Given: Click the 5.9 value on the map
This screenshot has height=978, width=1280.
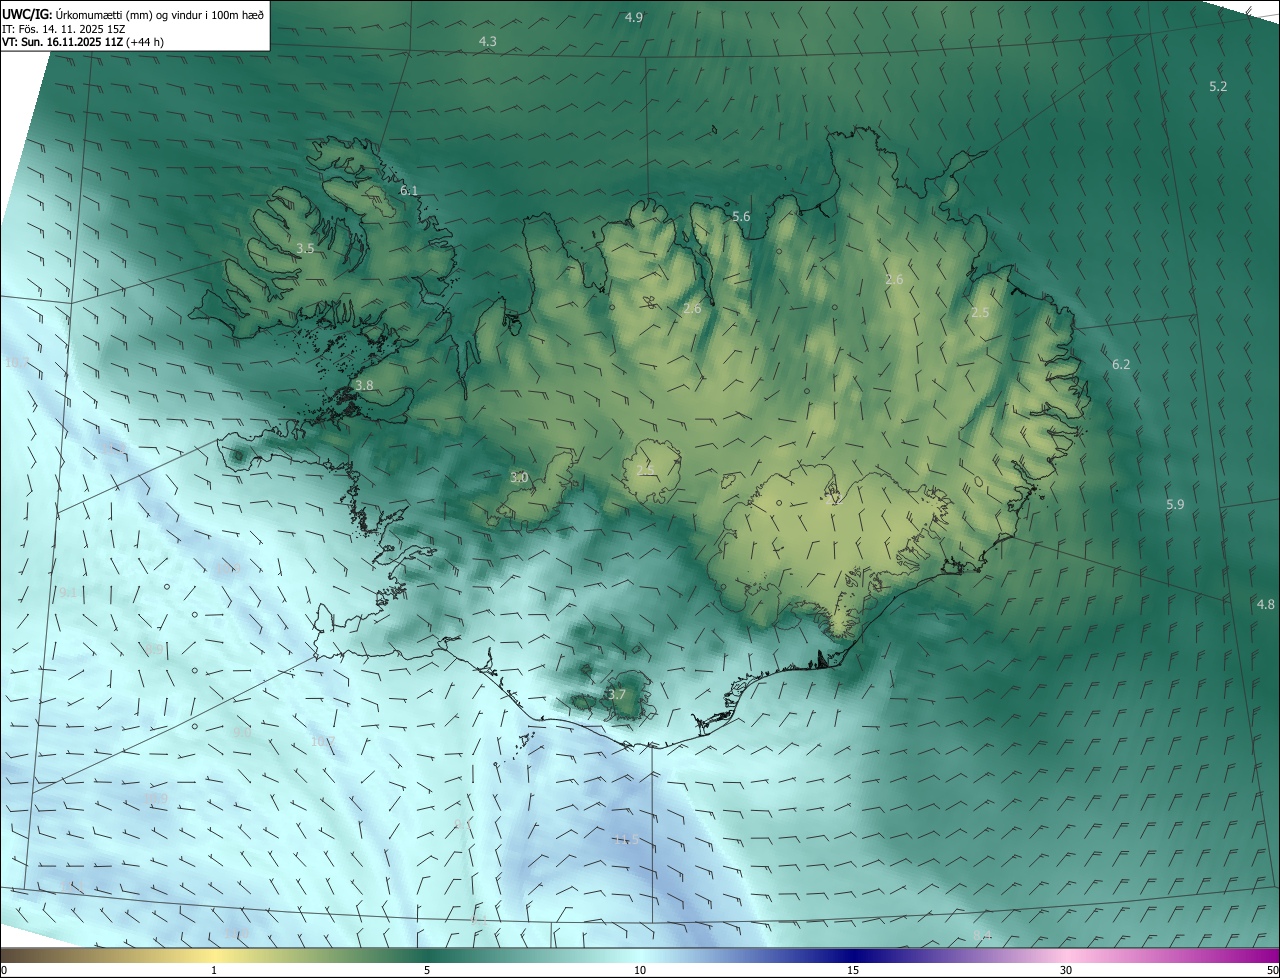Looking at the screenshot, I should pyautogui.click(x=1175, y=505).
